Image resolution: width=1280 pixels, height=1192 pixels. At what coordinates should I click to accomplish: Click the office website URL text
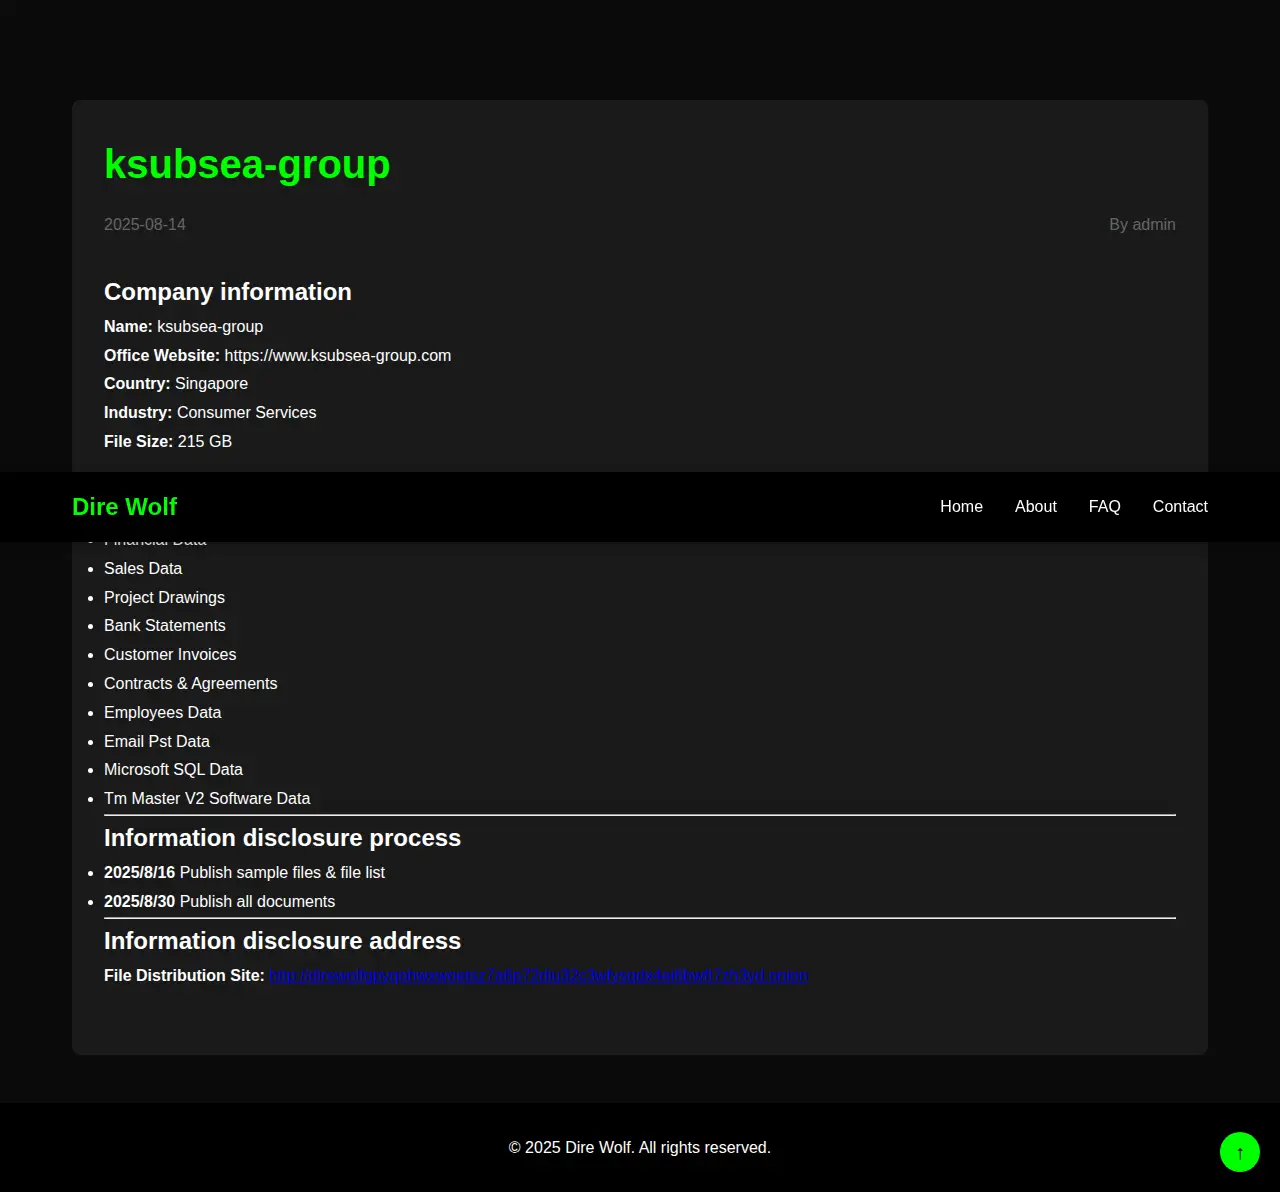pos(337,356)
